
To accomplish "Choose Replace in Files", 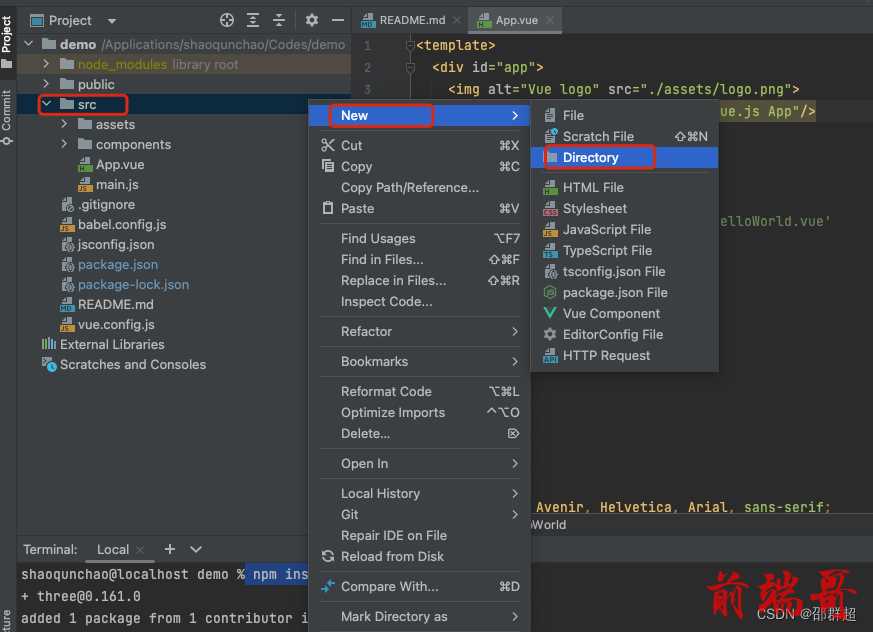I will point(419,281).
